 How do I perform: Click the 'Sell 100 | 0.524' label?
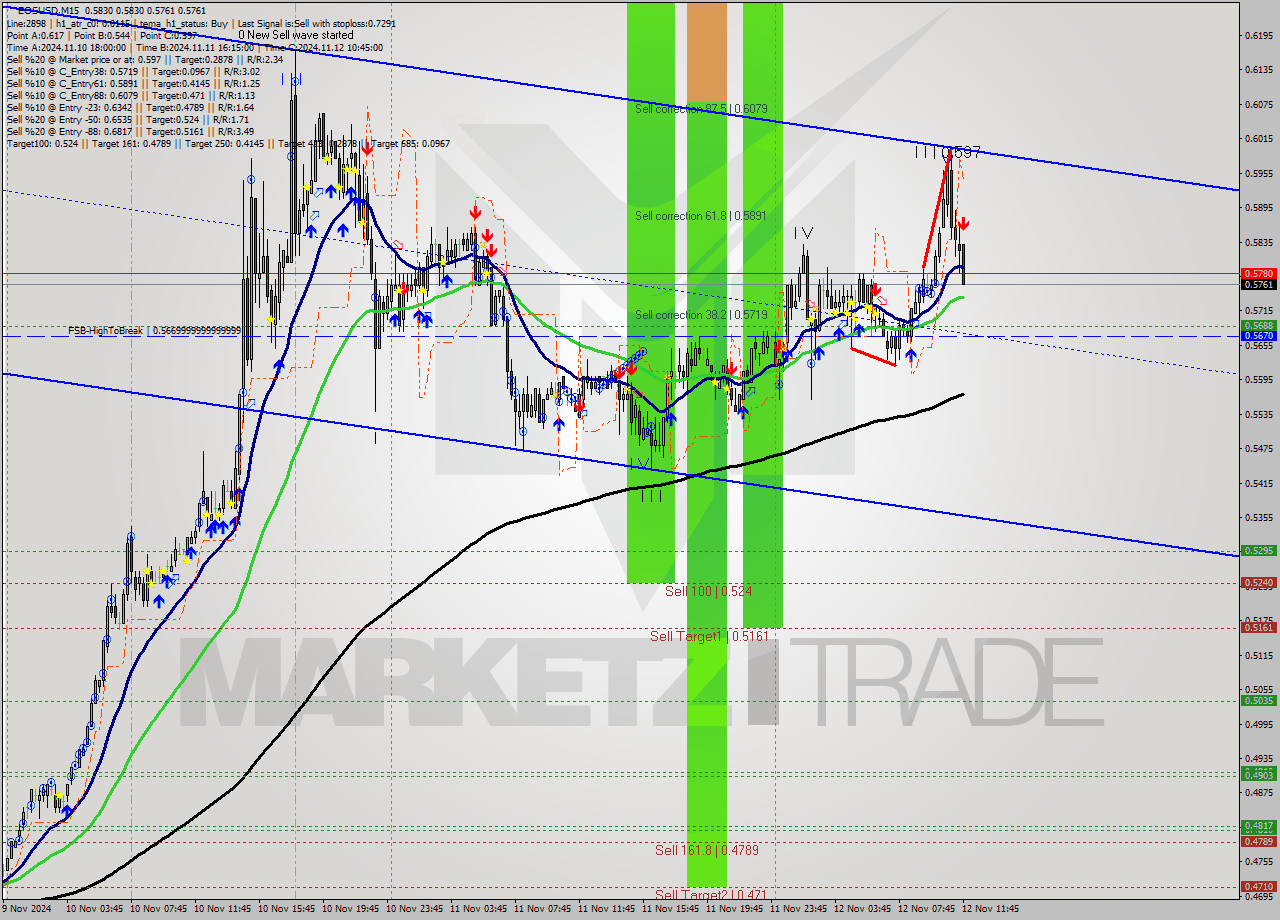pos(708,591)
